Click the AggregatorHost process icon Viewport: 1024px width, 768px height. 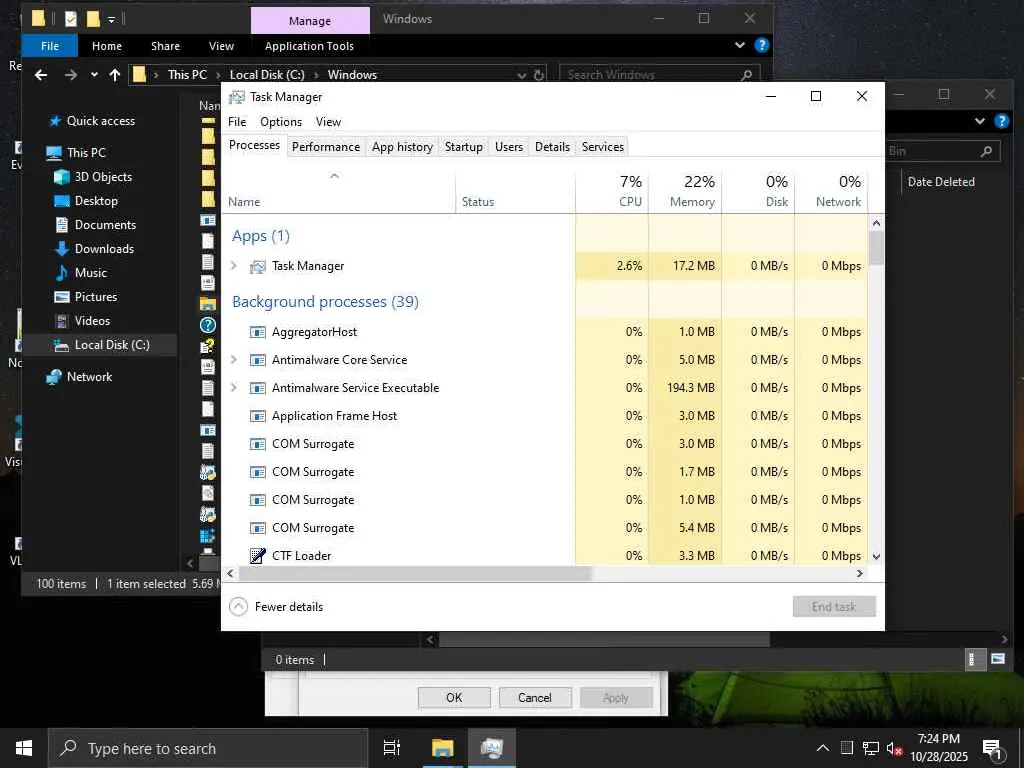point(258,332)
